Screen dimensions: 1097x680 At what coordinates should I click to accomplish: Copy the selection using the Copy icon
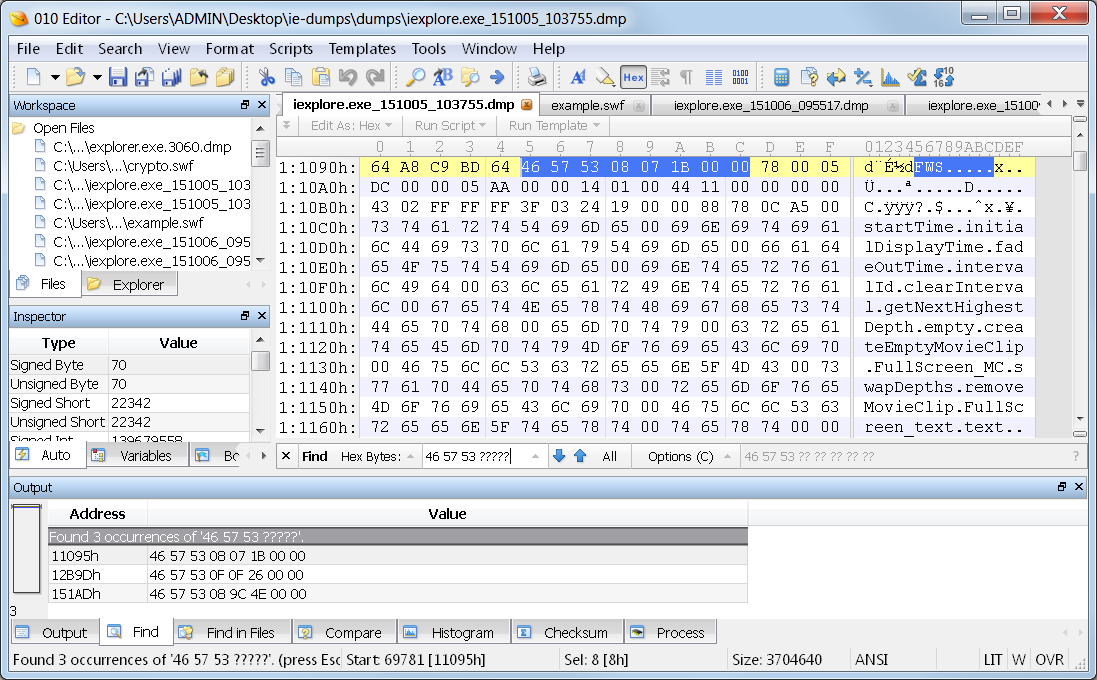click(294, 77)
